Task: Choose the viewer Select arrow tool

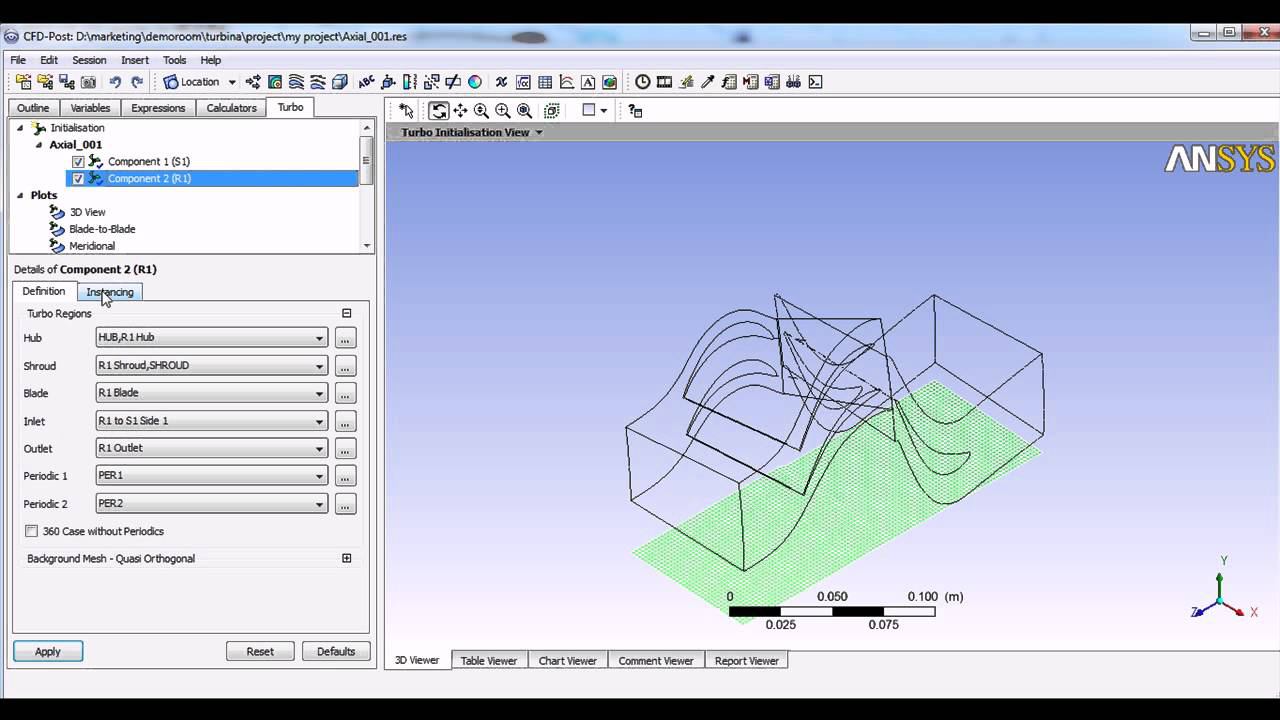Action: pos(406,111)
